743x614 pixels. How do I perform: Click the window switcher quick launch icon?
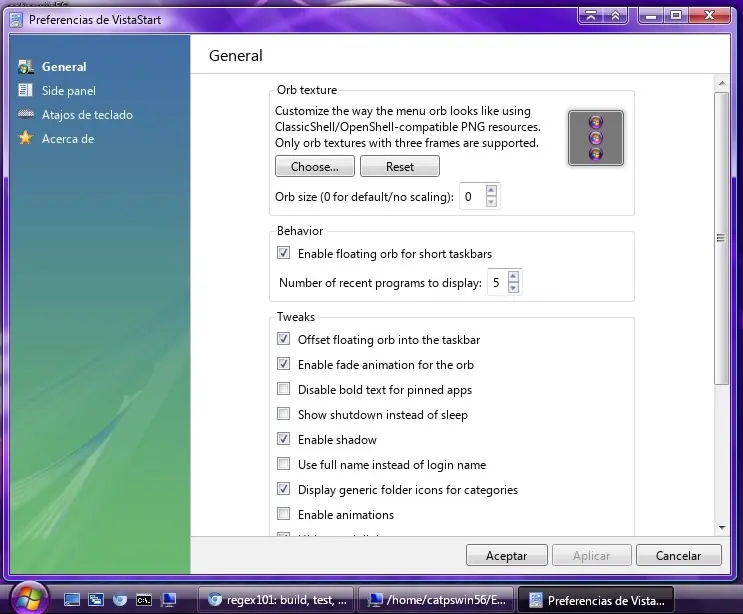(96, 600)
